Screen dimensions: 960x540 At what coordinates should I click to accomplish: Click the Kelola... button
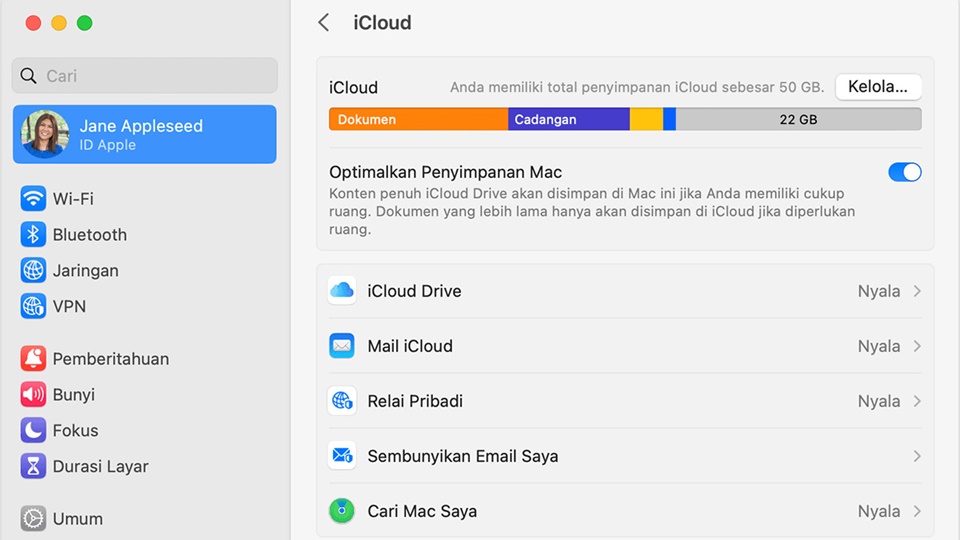878,86
